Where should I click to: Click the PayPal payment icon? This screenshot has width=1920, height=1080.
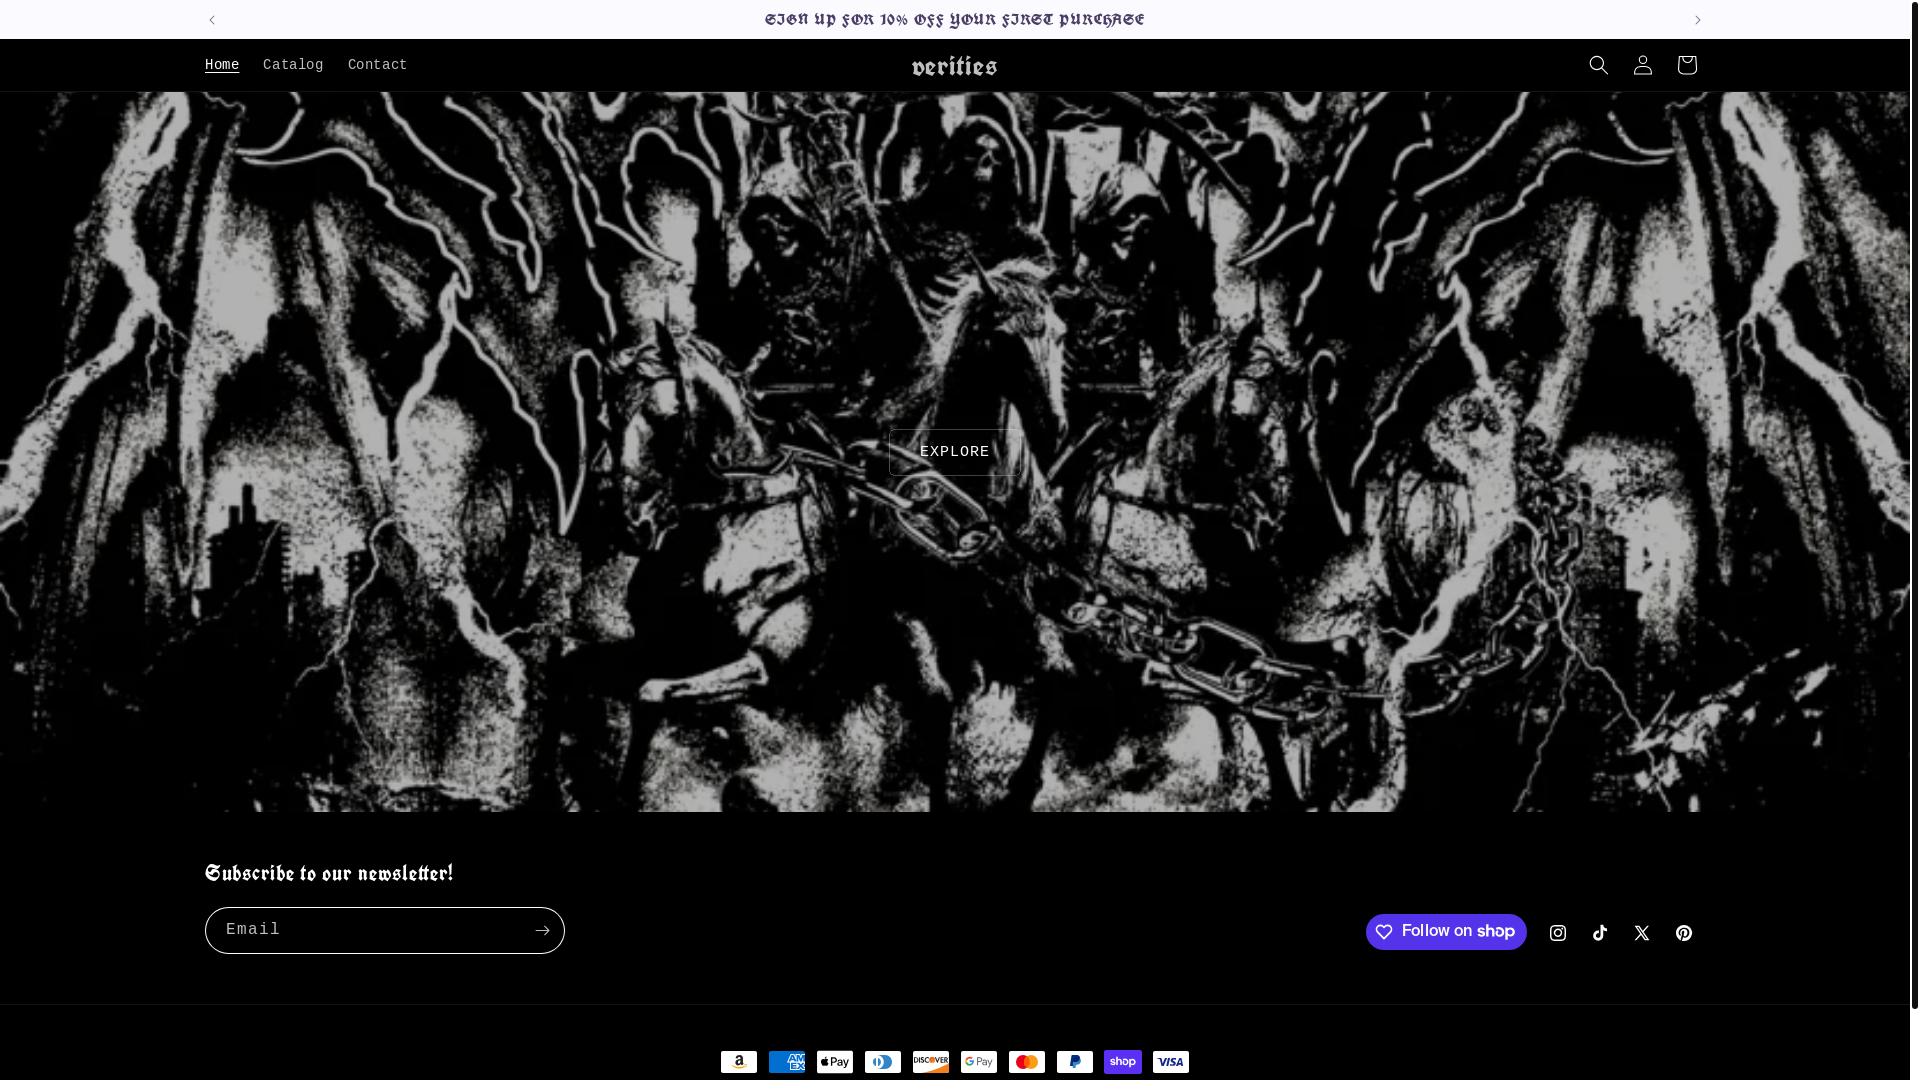[1075, 1062]
